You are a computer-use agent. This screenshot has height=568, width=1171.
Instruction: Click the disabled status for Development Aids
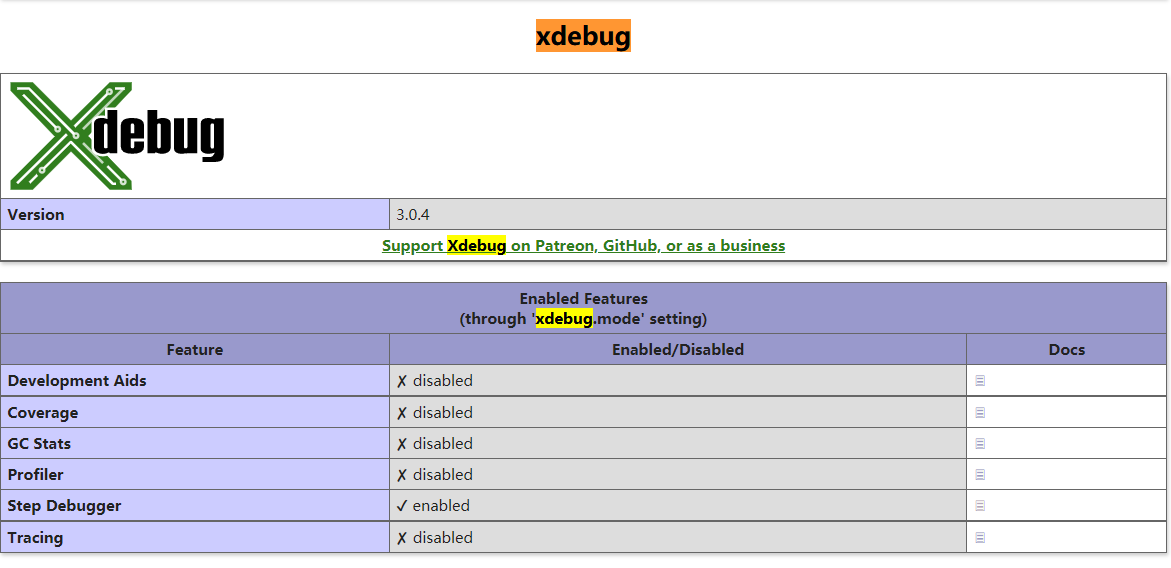click(435, 381)
